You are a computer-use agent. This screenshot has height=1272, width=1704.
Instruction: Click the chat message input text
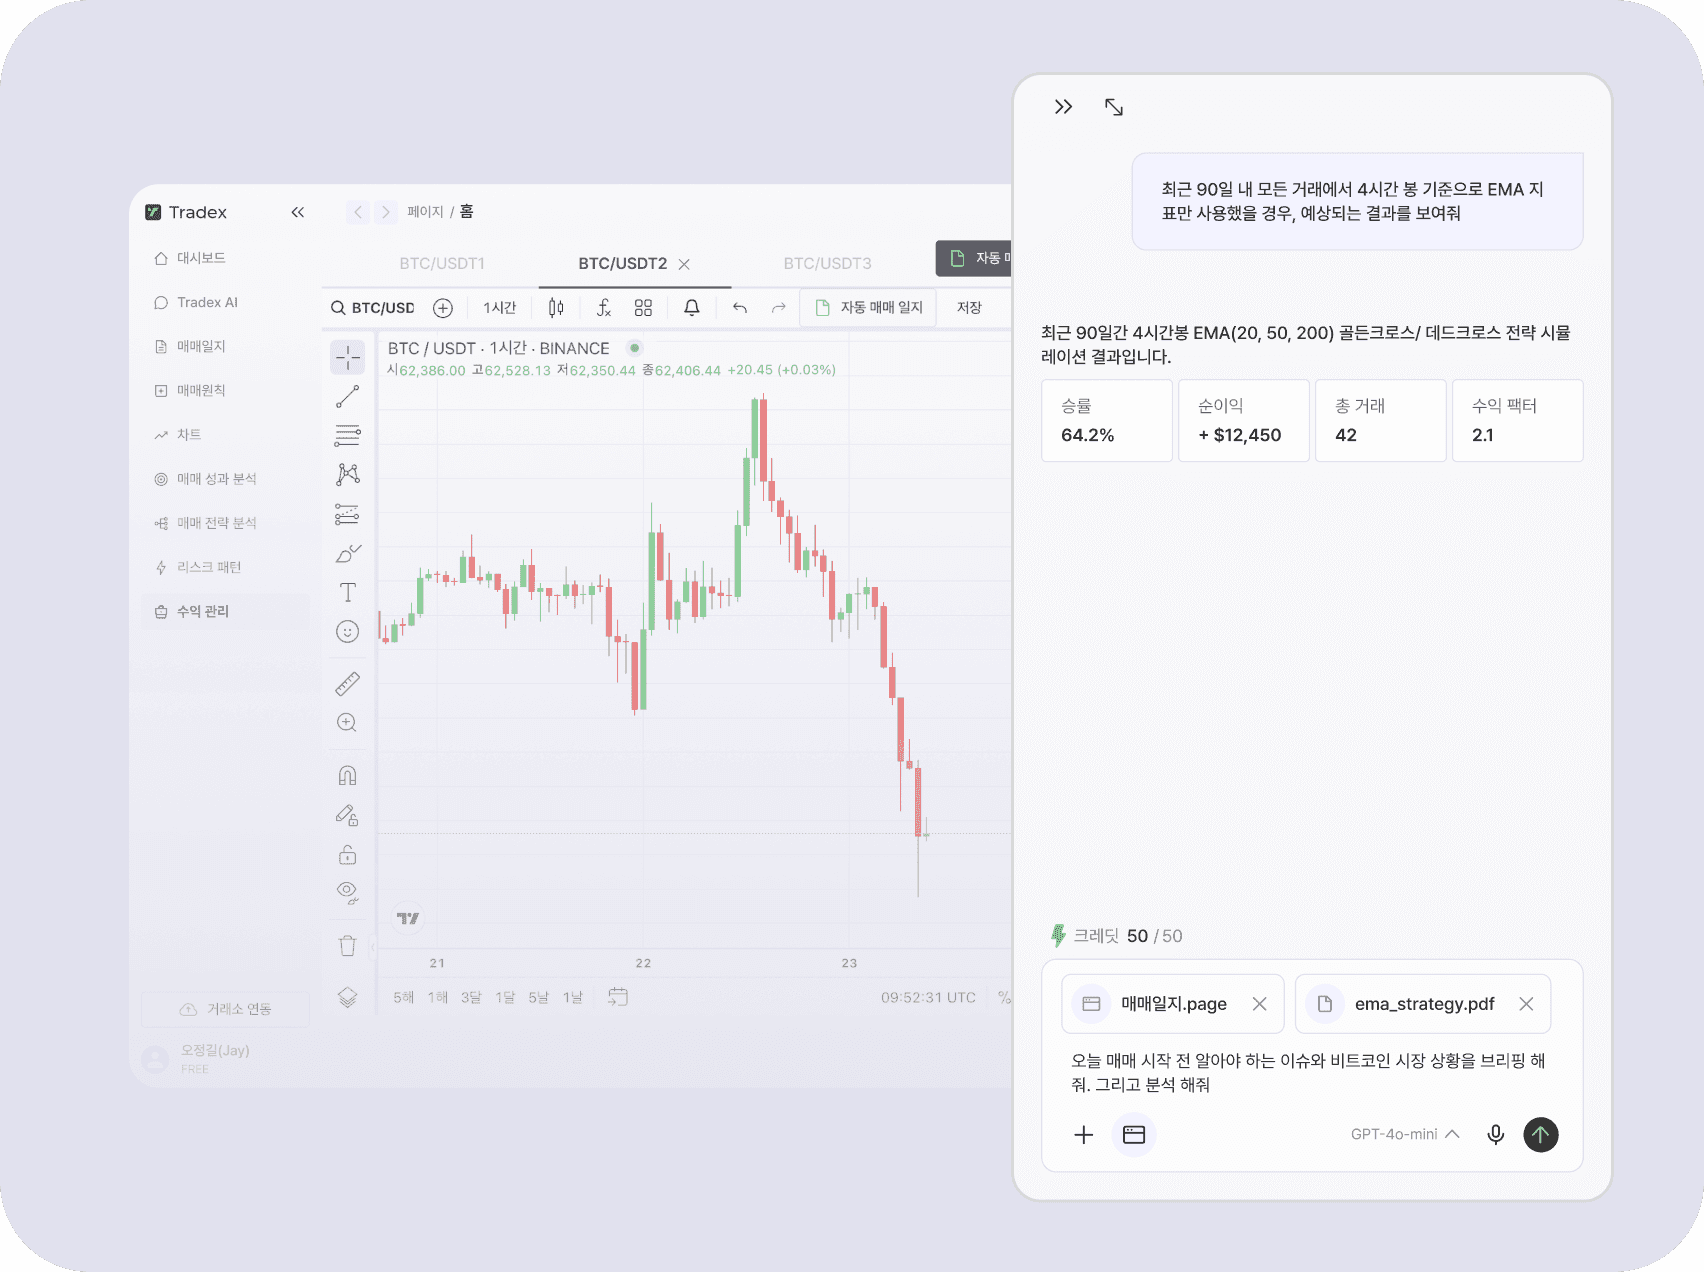(1308, 1072)
